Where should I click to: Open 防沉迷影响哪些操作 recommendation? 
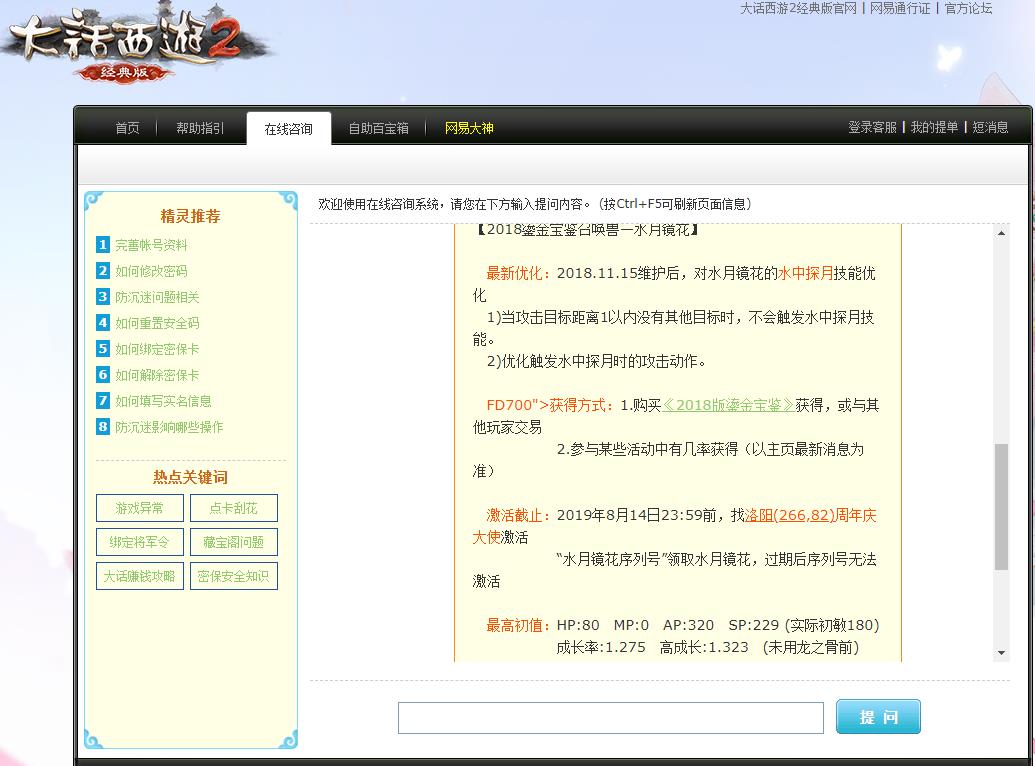pyautogui.click(x=169, y=427)
